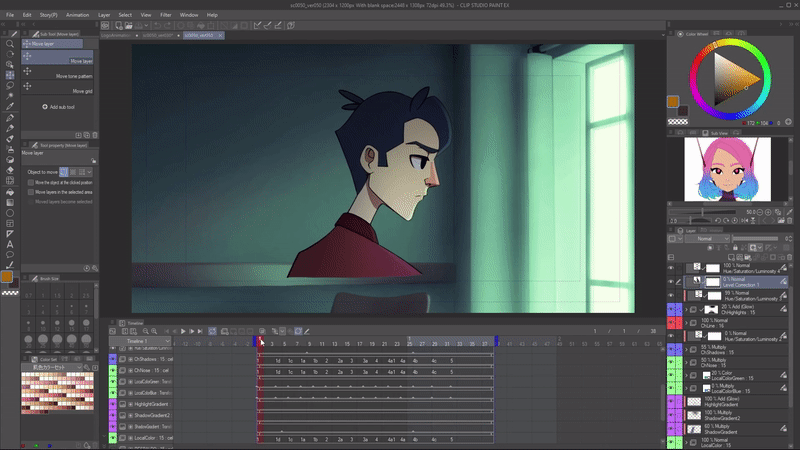Open the Window menu

189,15
